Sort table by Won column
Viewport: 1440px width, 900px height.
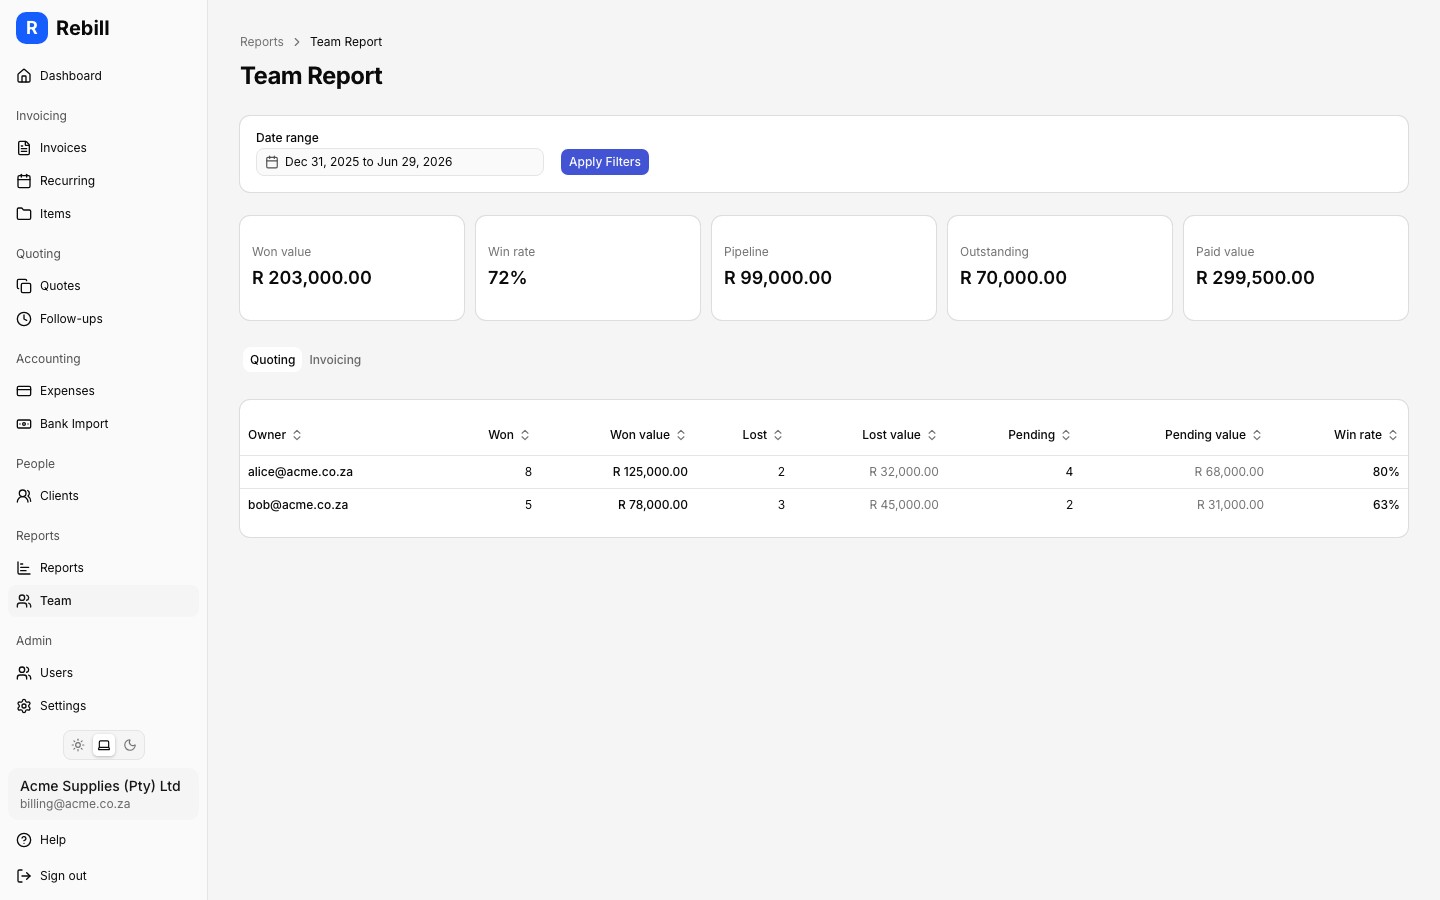click(x=509, y=435)
